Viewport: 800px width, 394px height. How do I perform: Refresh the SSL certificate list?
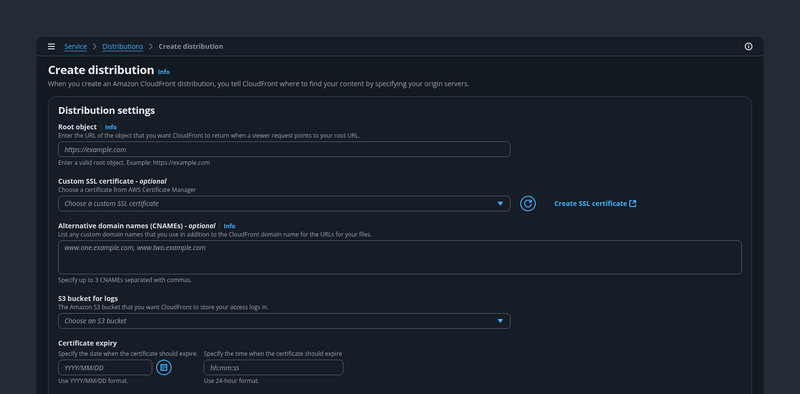coord(528,204)
